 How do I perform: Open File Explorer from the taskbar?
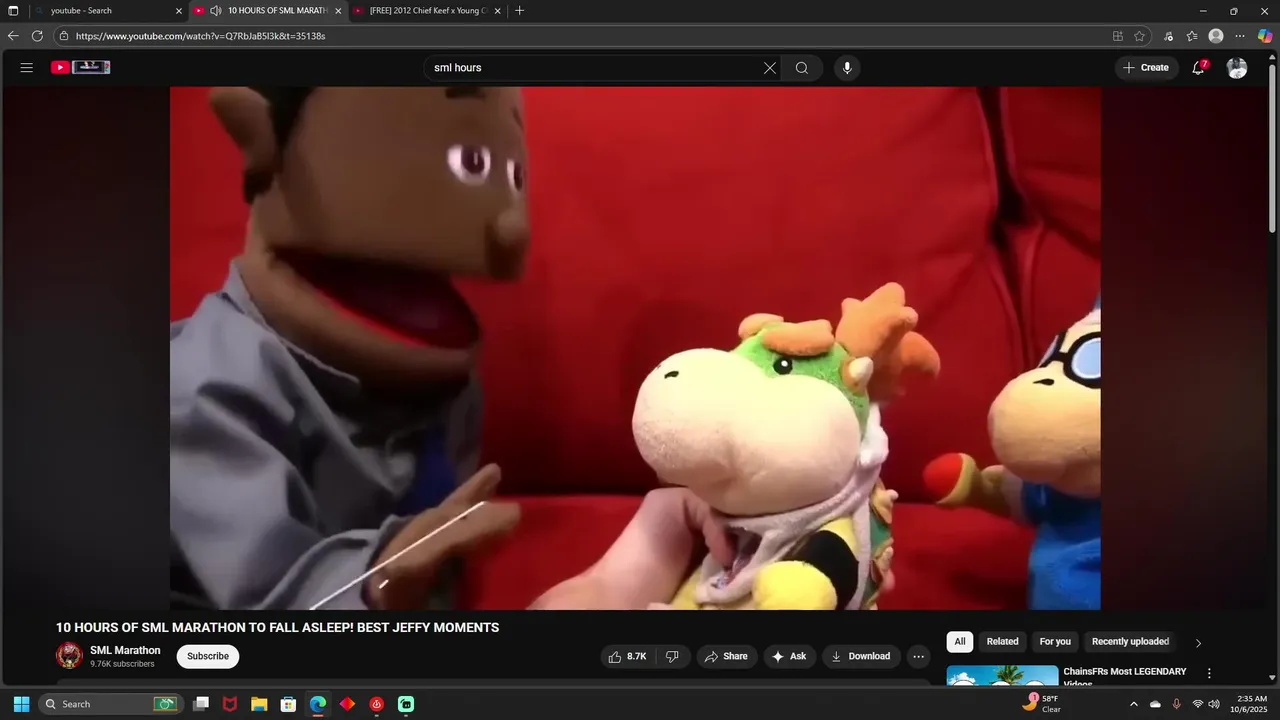click(259, 704)
